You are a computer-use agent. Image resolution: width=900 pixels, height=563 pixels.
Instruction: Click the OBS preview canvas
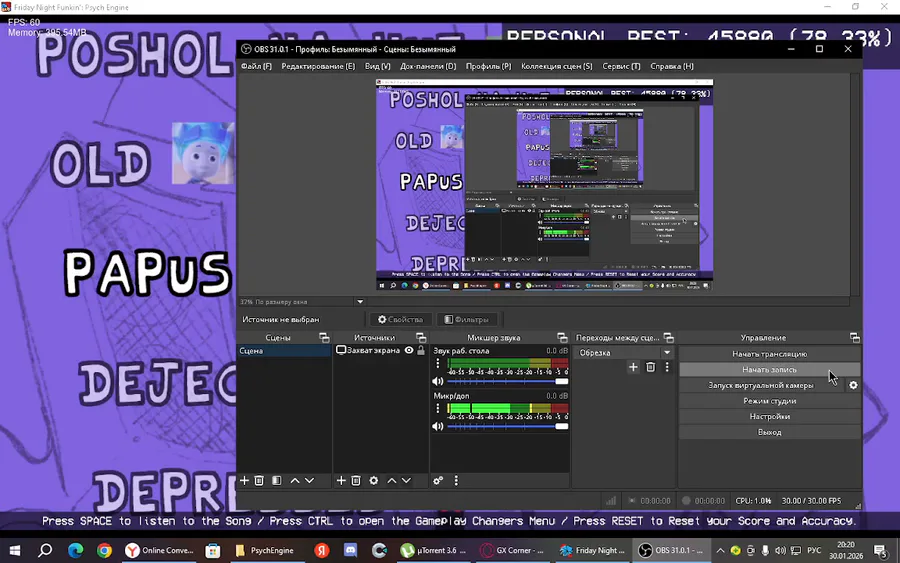pos(544,185)
